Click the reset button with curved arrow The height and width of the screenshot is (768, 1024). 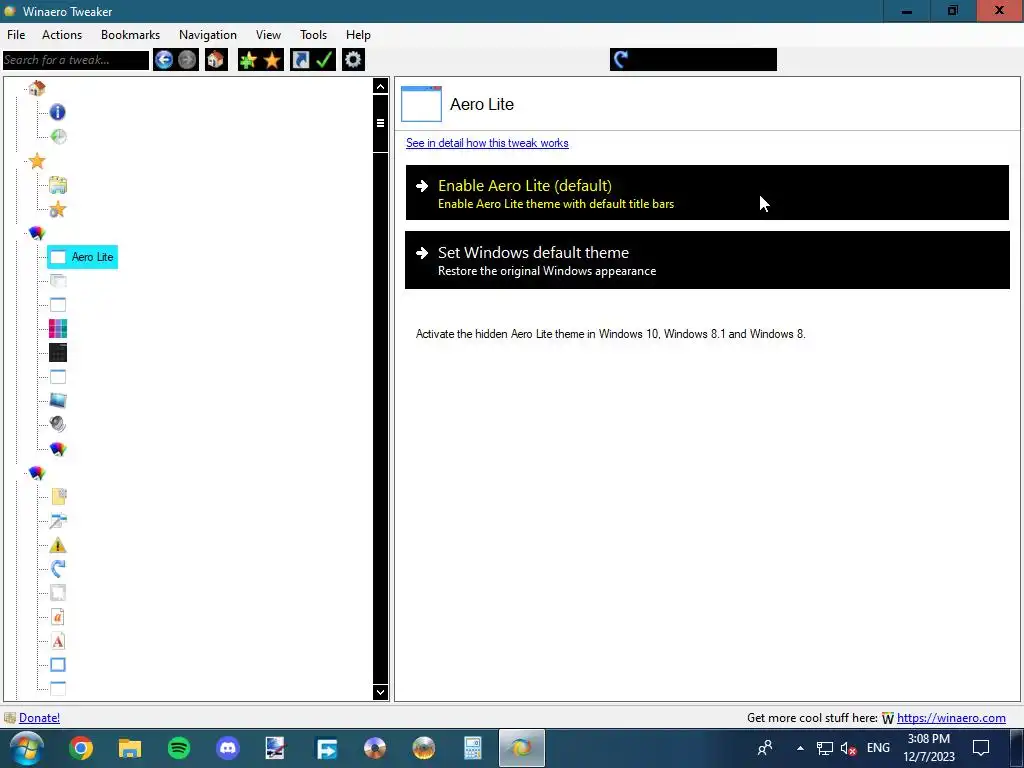(694, 59)
